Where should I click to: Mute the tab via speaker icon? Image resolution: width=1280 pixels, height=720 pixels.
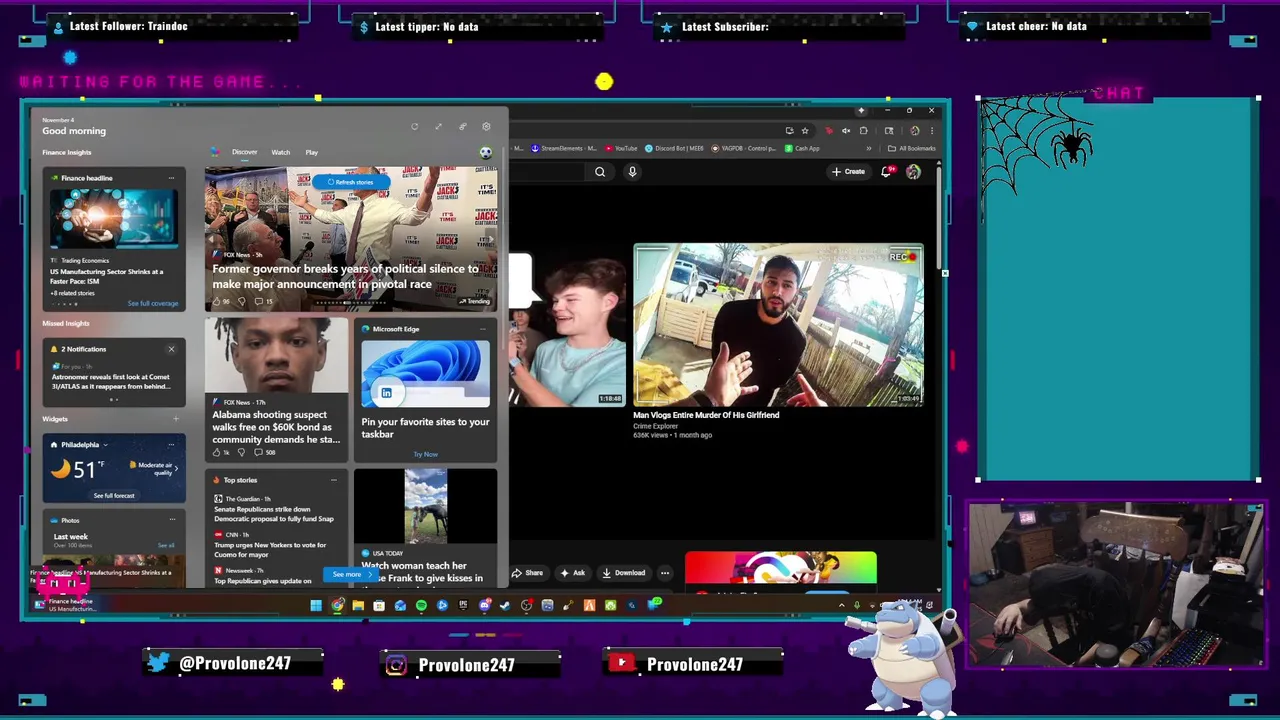[x=846, y=130]
